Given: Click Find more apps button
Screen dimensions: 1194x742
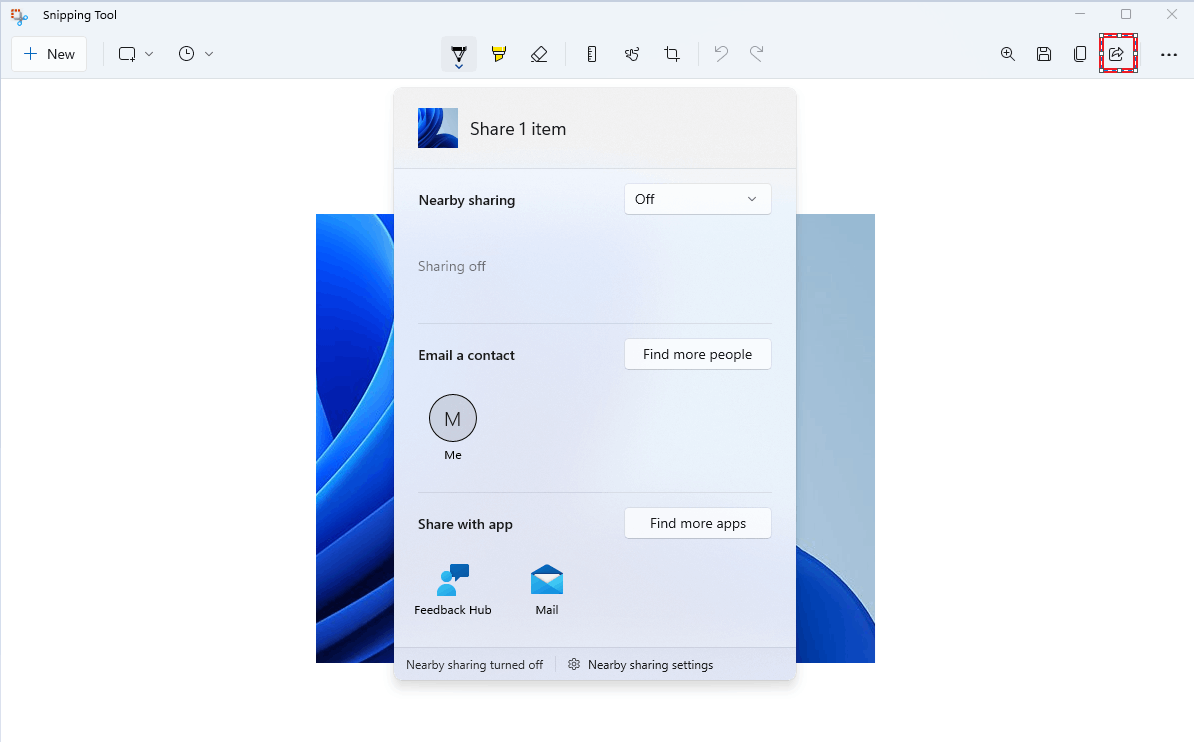Looking at the screenshot, I should (698, 523).
